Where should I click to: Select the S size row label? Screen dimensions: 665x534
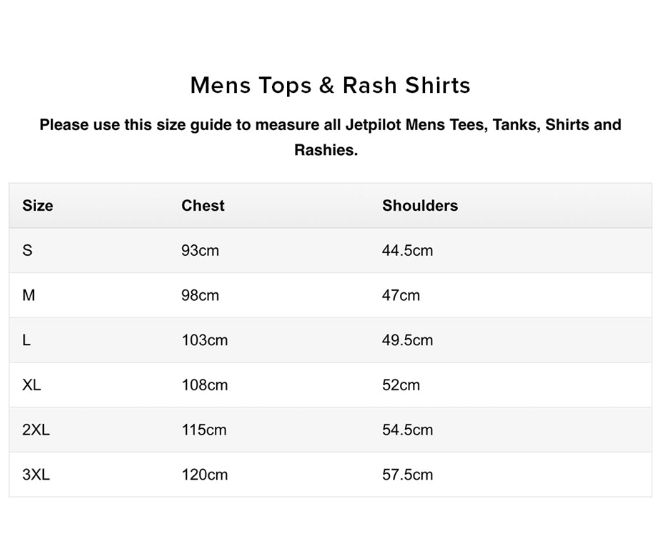click(27, 250)
